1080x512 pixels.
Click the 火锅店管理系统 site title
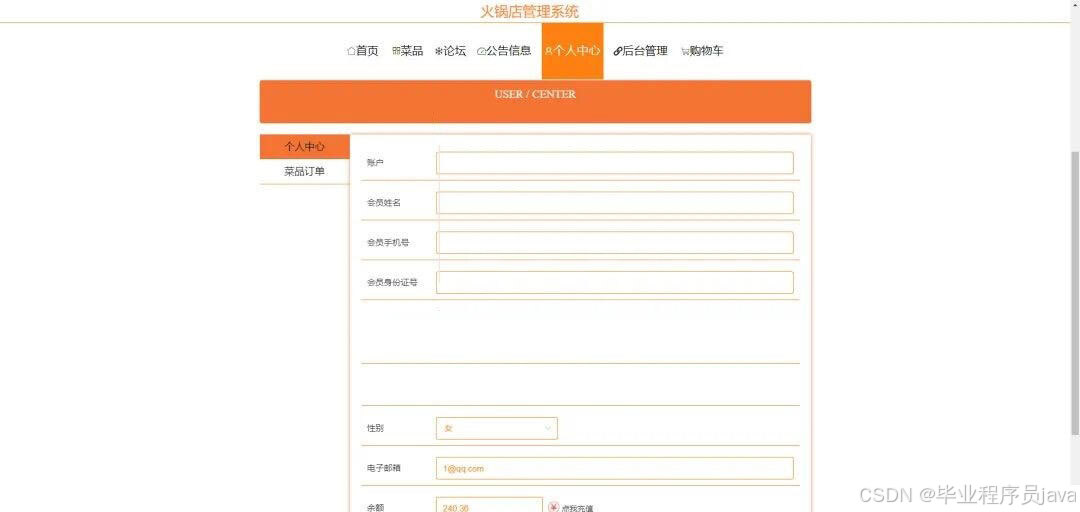coord(529,12)
